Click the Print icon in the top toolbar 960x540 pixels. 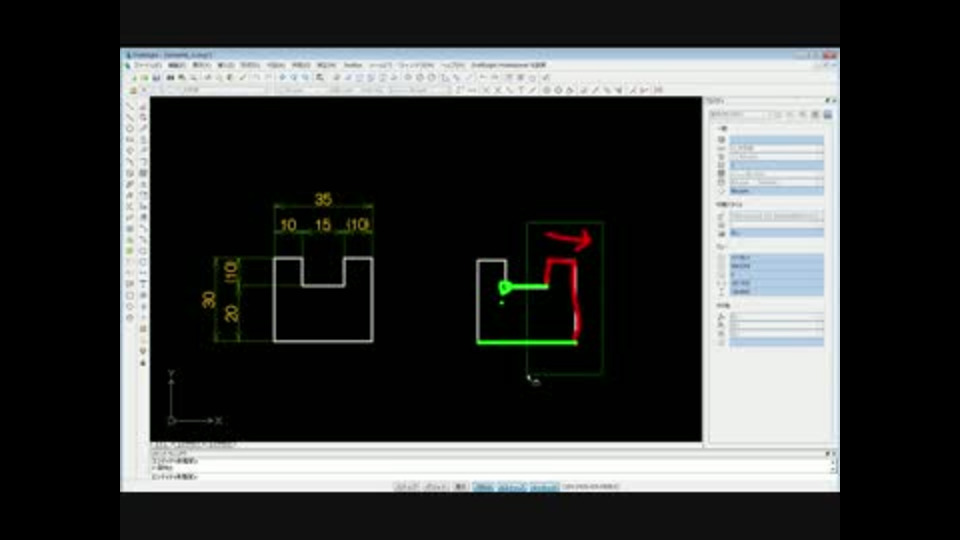(171, 78)
